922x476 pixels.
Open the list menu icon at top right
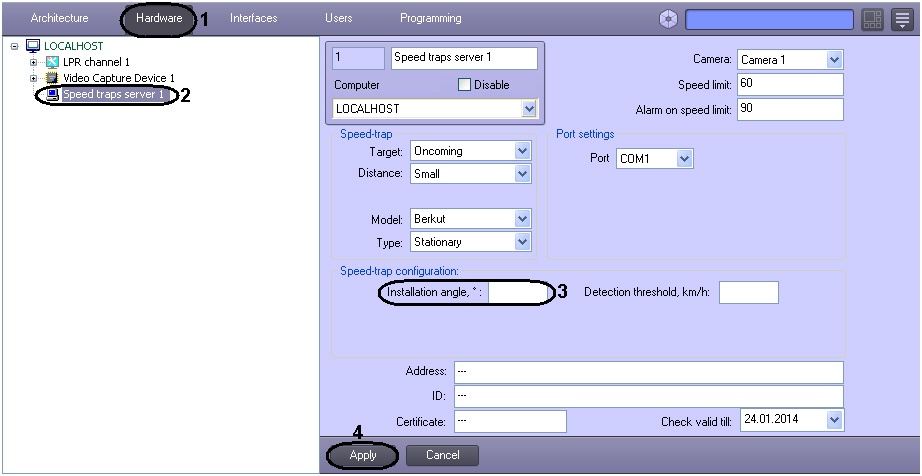pyautogui.click(x=901, y=19)
